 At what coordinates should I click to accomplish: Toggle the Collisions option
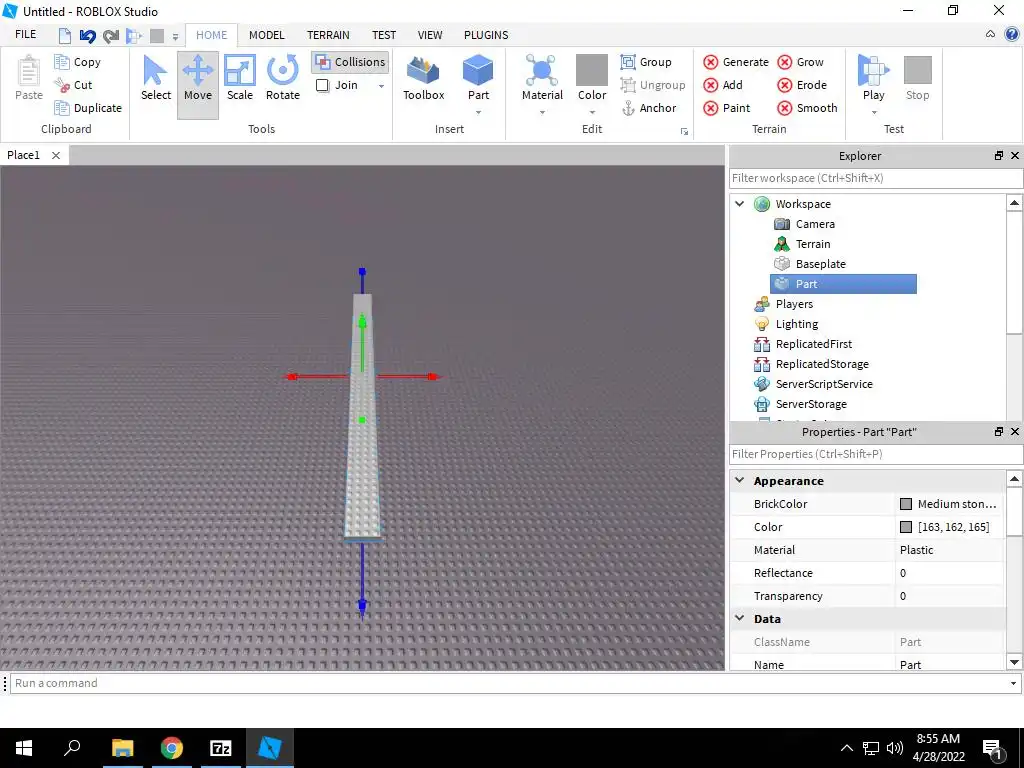[x=350, y=62]
